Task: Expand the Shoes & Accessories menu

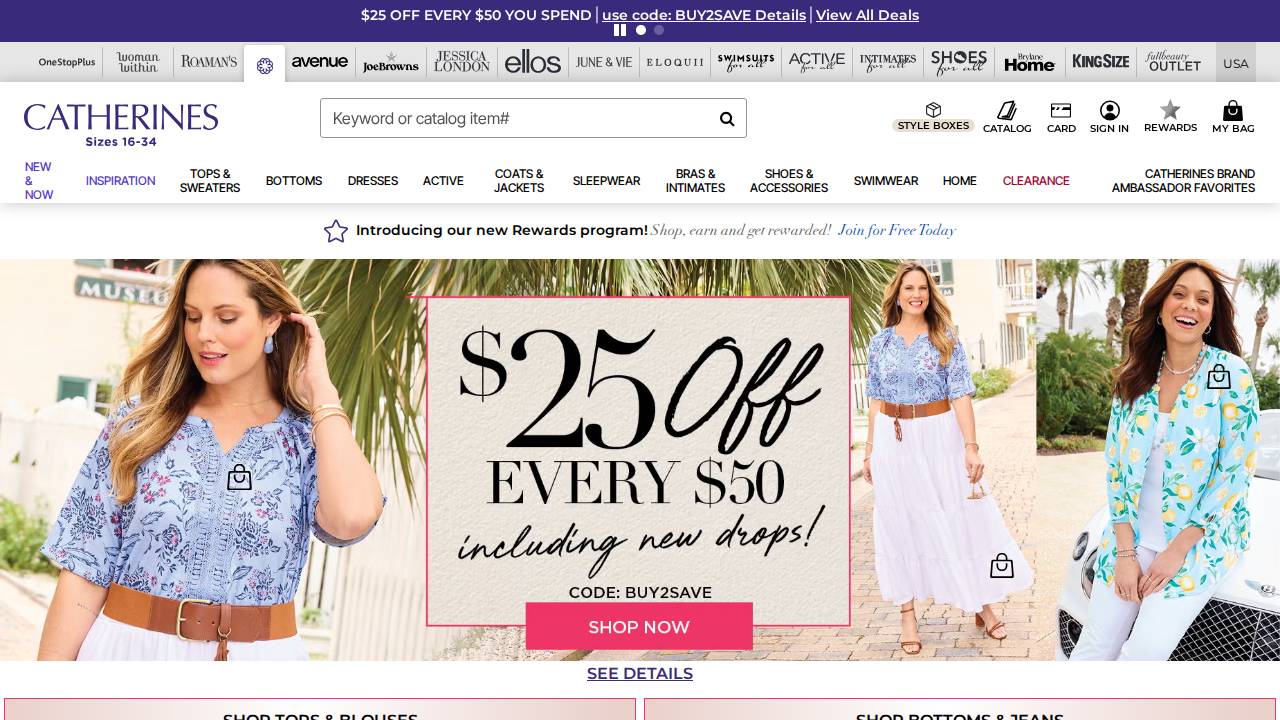Action: [789, 181]
